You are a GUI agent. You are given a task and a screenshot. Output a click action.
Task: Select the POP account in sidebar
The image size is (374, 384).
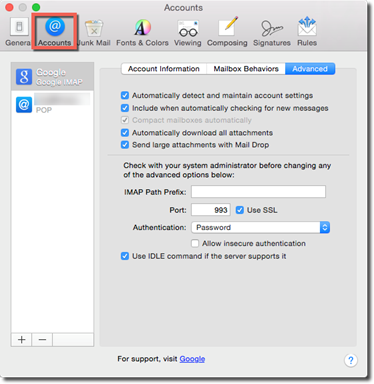[x=52, y=104]
